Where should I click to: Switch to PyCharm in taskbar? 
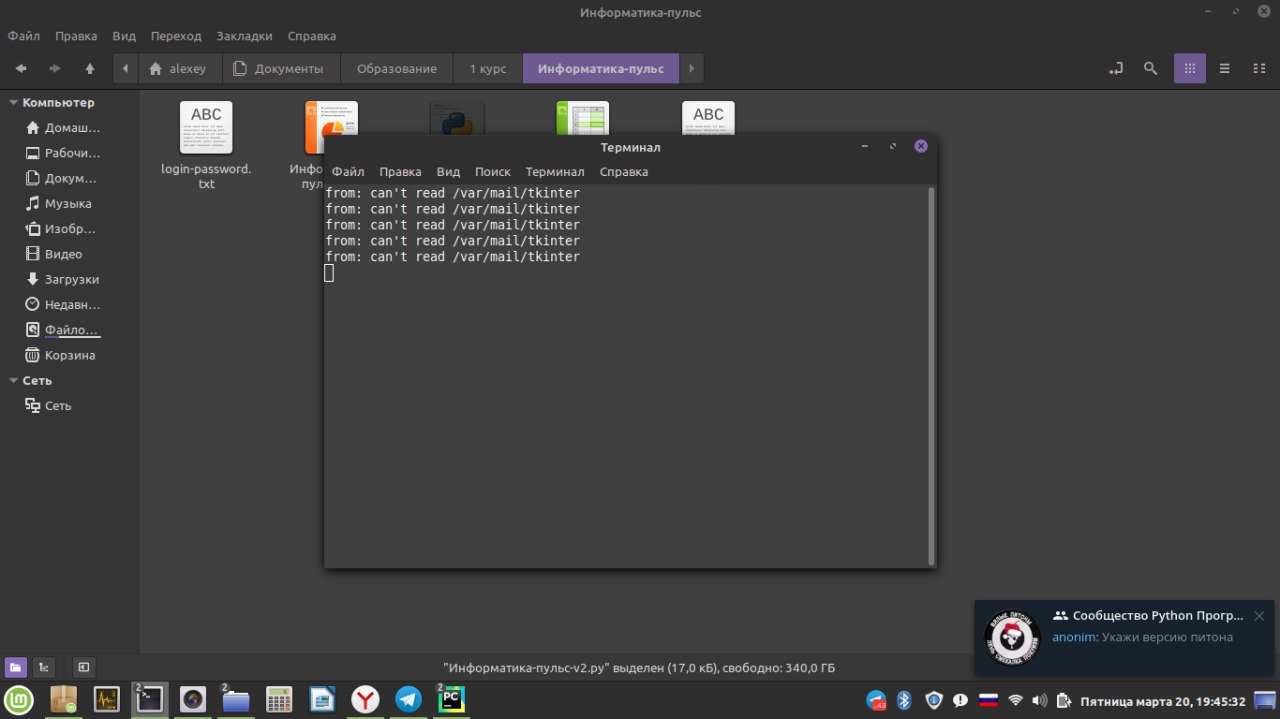(451, 699)
